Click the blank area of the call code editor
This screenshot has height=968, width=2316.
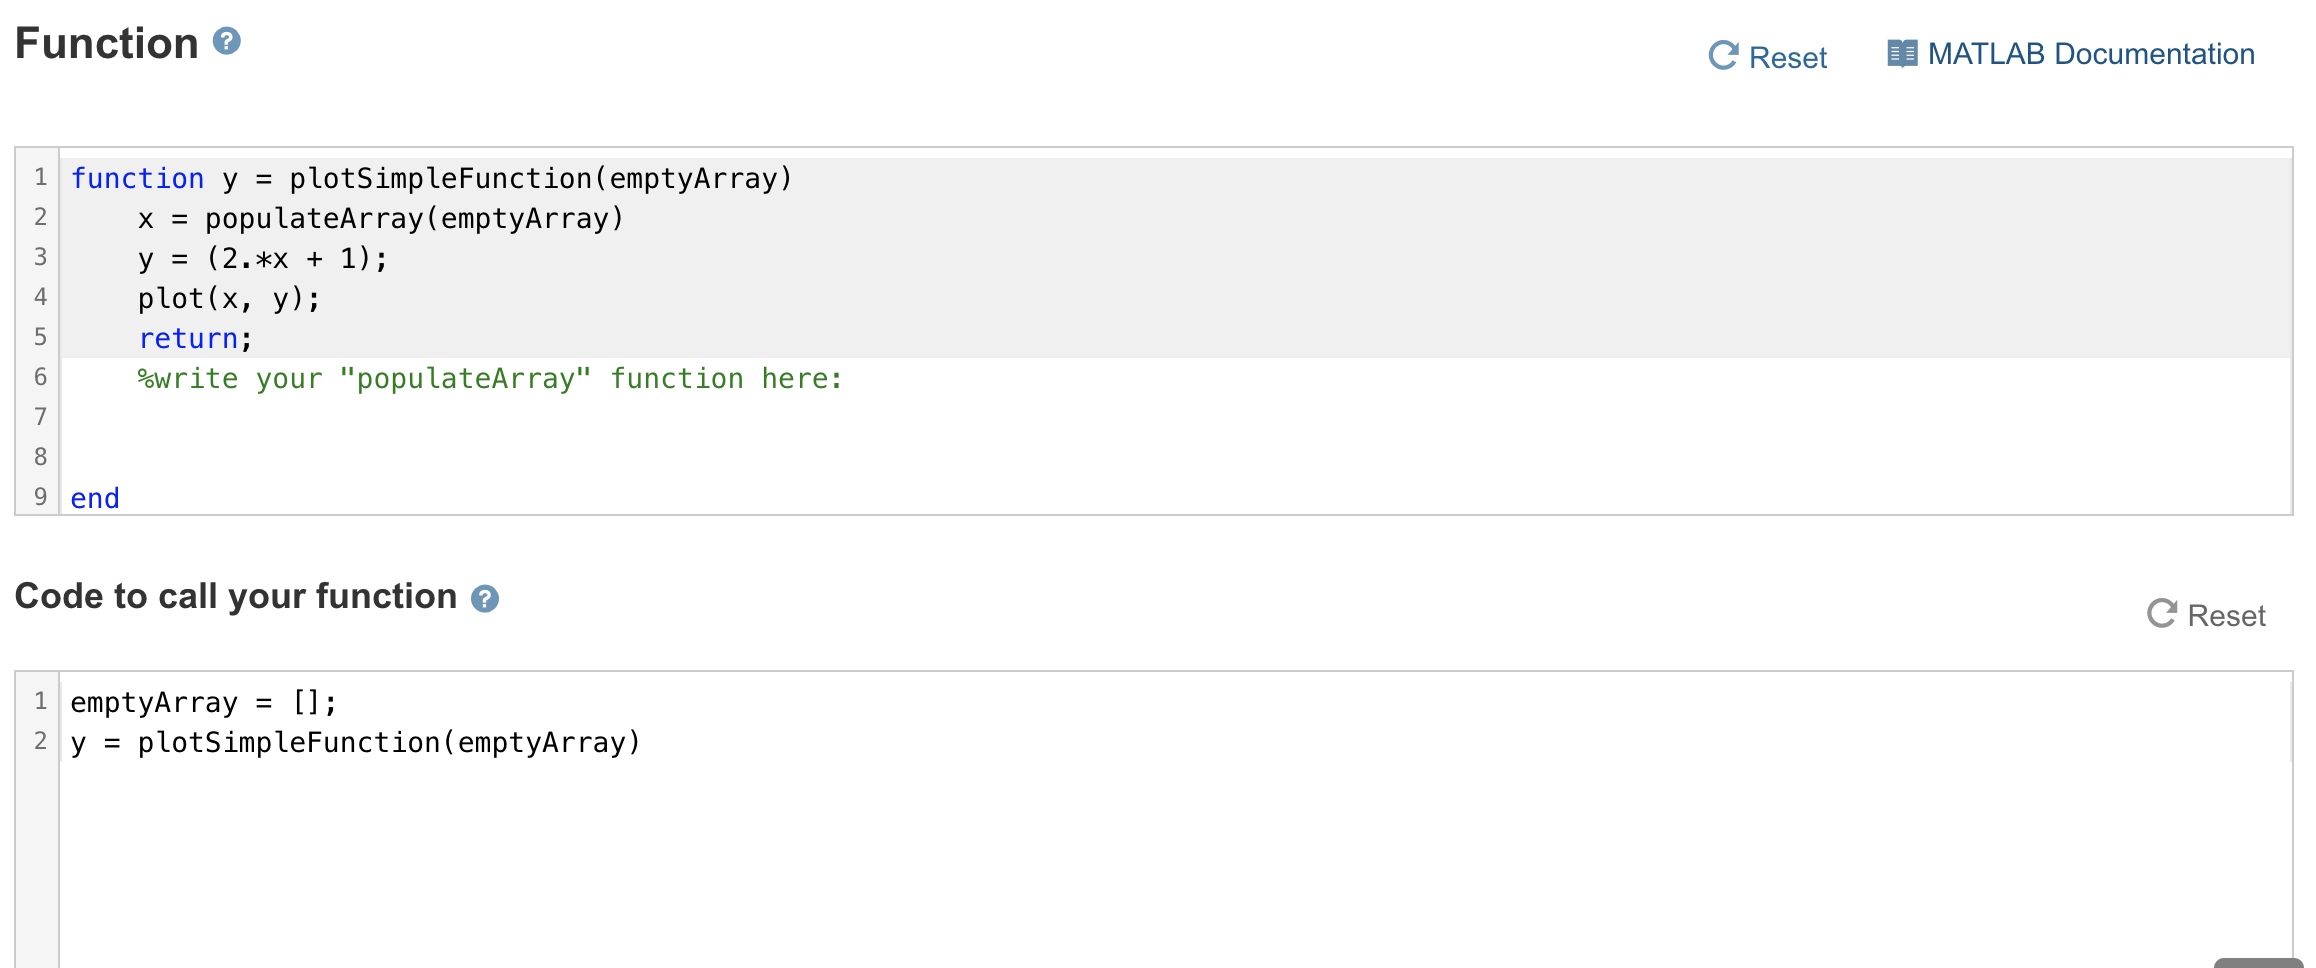coord(1176,860)
